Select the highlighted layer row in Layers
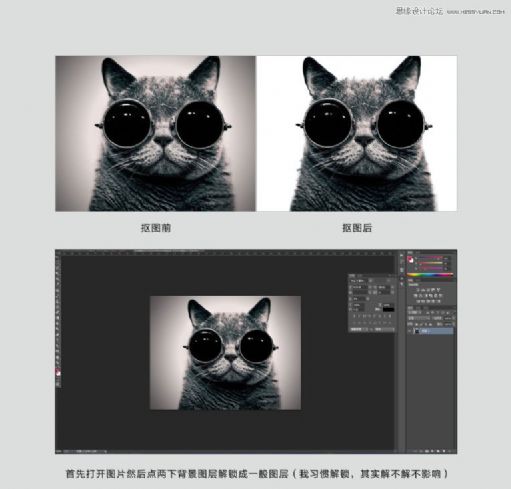Viewport: 511px width, 489px height. pyautogui.click(x=431, y=331)
